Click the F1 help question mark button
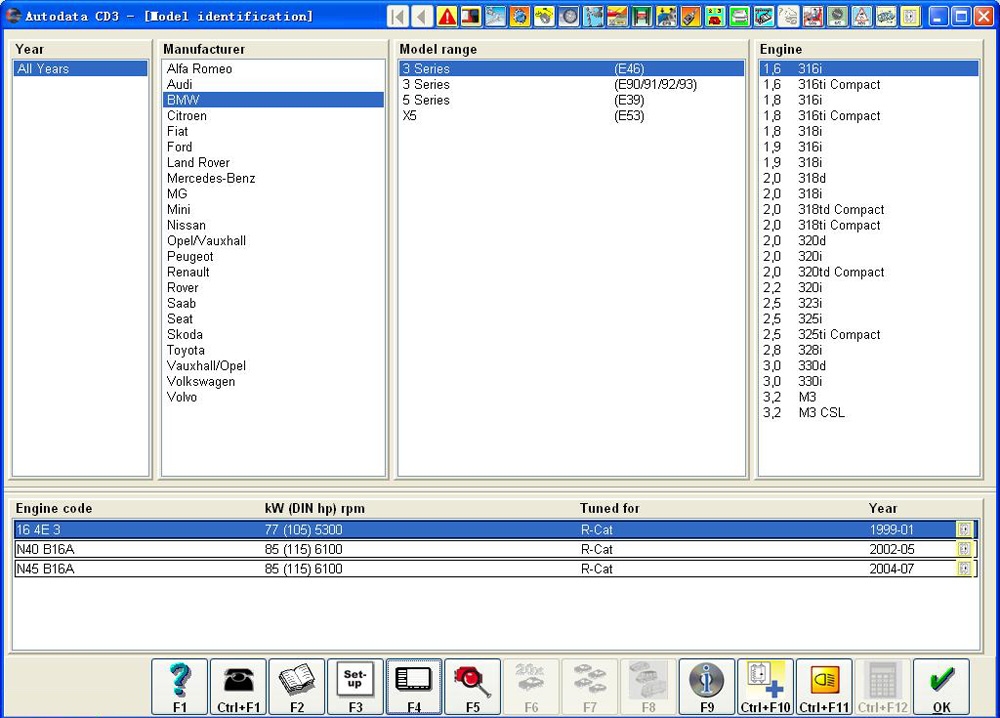This screenshot has width=1000, height=718. 180,687
